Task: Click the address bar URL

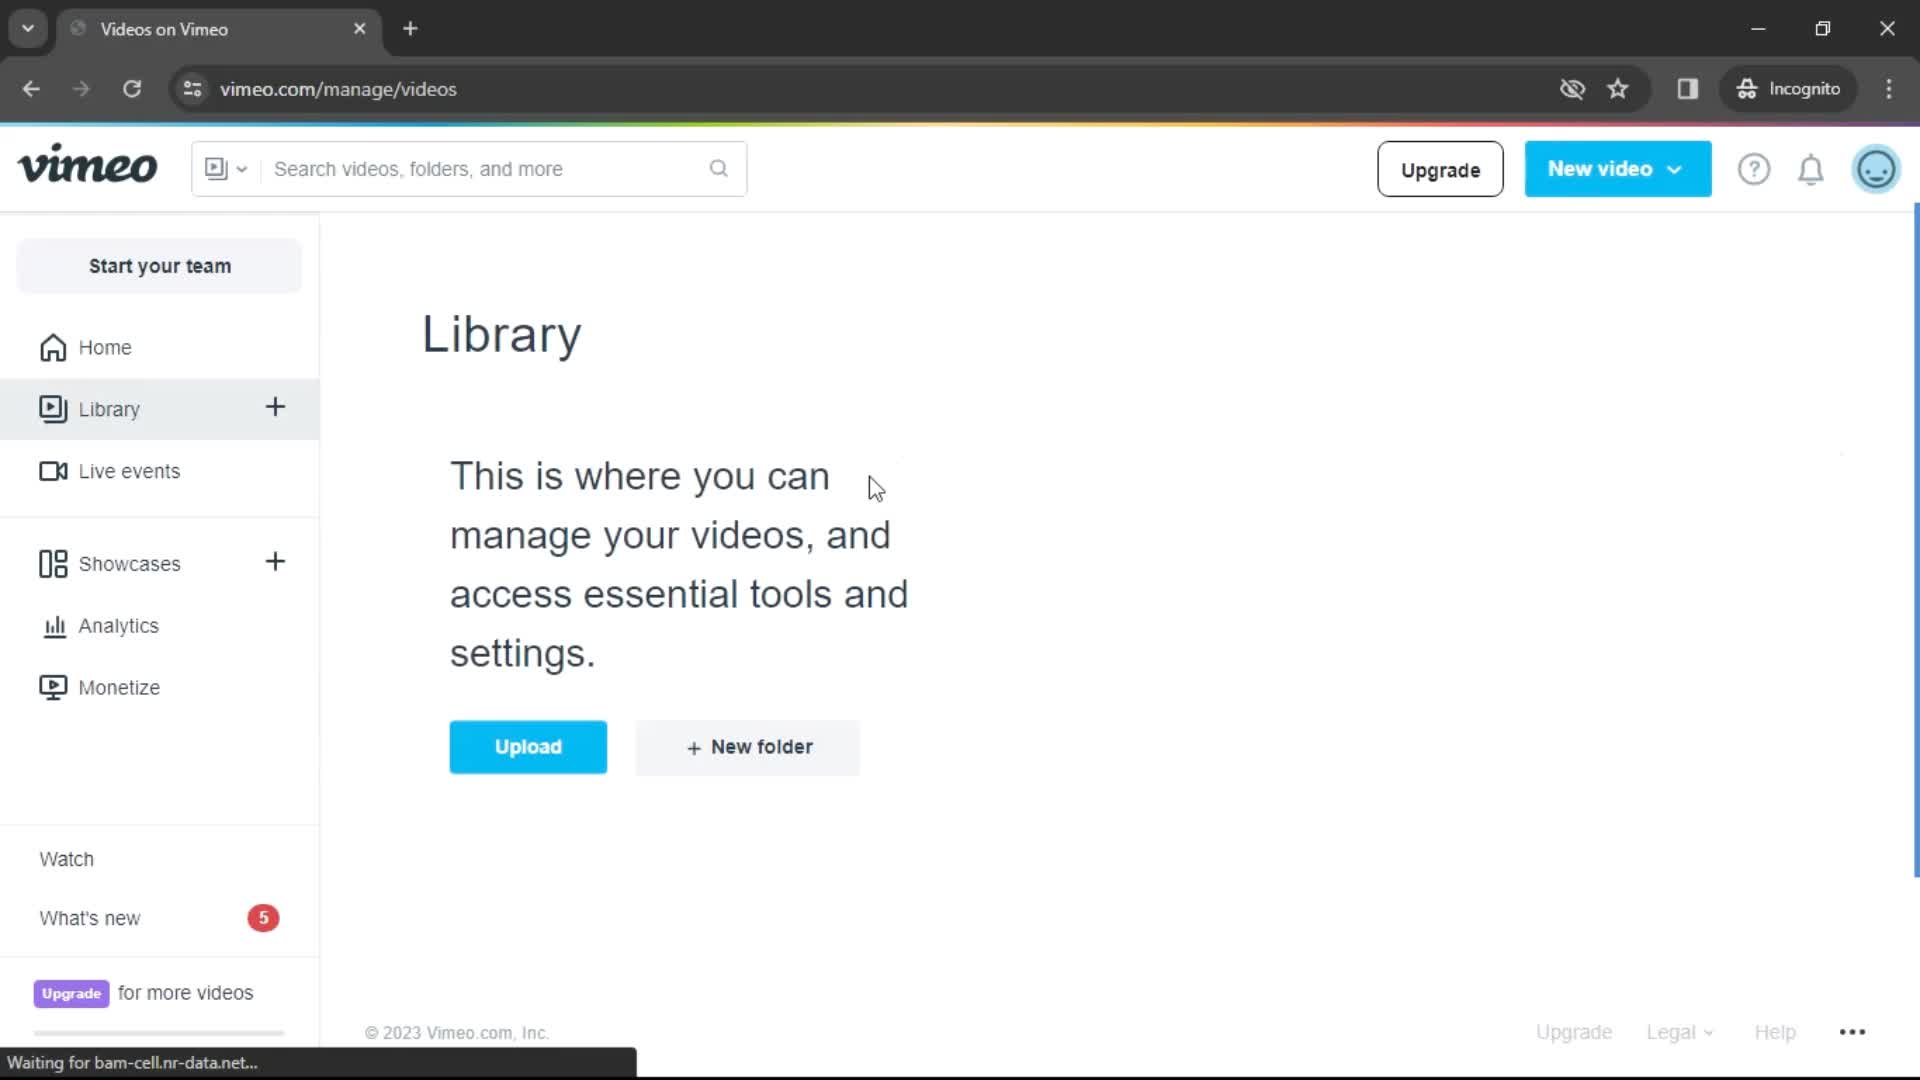Action: 338,89
